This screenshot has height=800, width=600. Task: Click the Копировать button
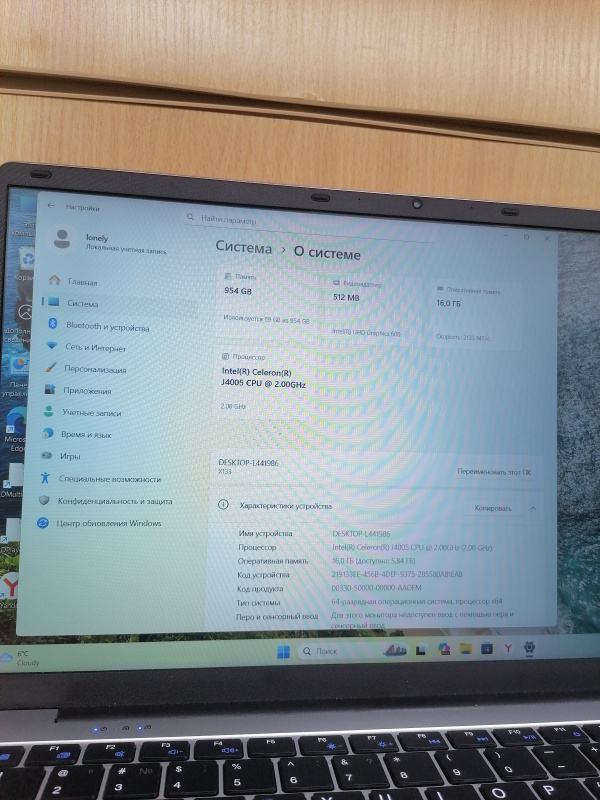click(x=492, y=508)
